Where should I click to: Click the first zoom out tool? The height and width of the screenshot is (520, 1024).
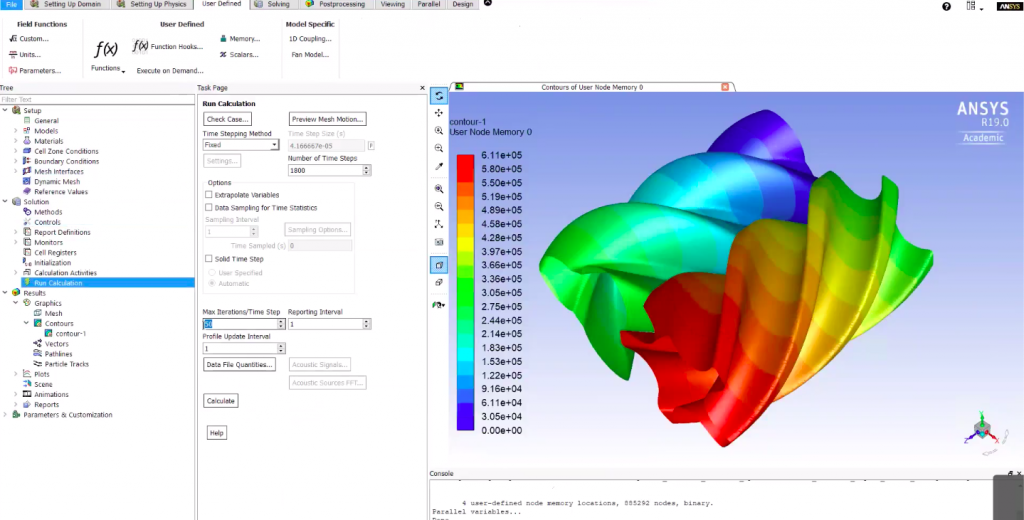tap(439, 148)
